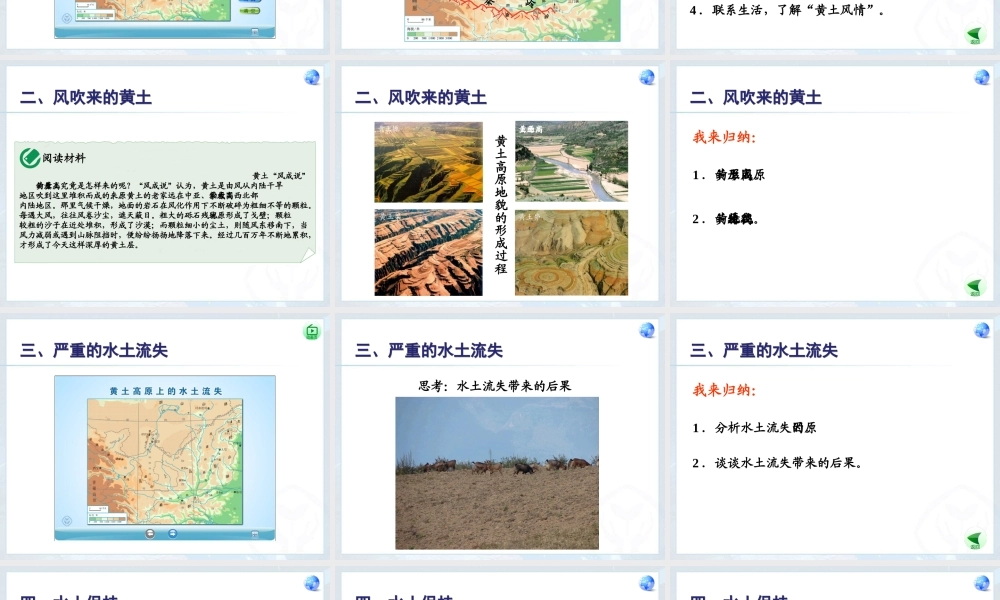Click the globe icon on the bottom-right partial slide

tap(982, 583)
